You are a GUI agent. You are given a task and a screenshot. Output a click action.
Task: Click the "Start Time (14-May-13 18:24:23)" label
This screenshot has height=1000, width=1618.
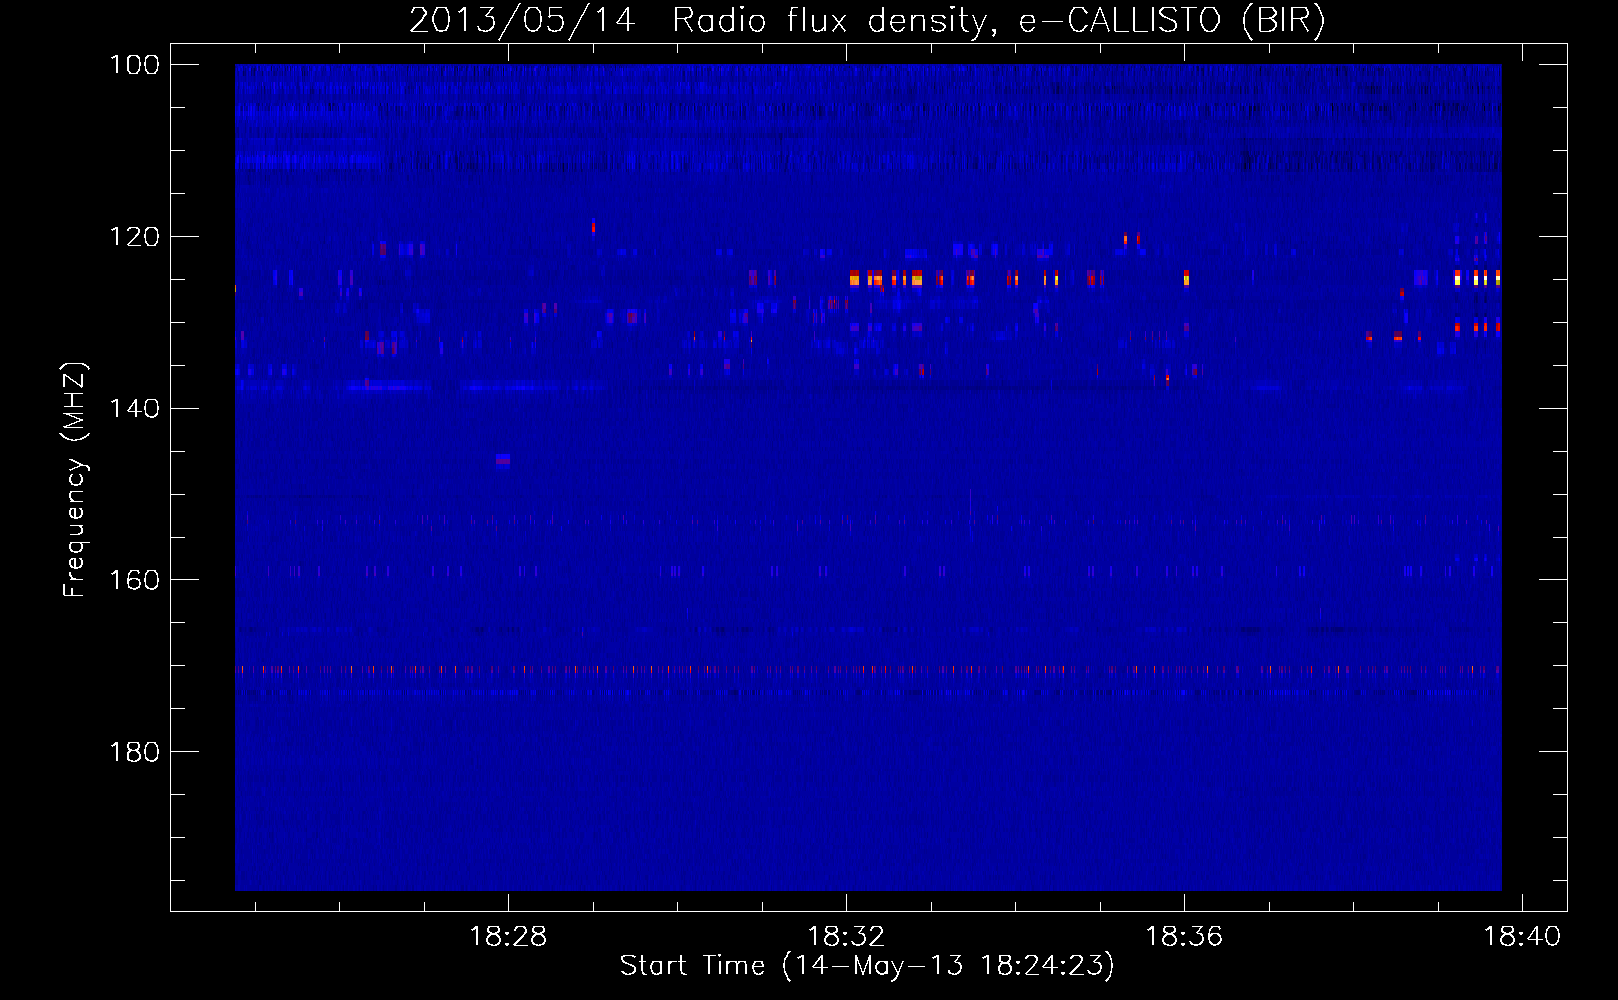click(x=867, y=966)
